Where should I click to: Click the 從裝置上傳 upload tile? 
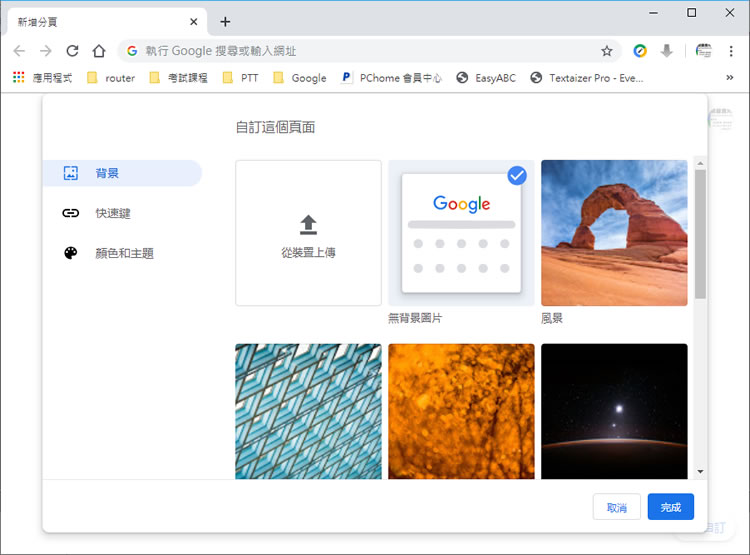click(x=309, y=233)
